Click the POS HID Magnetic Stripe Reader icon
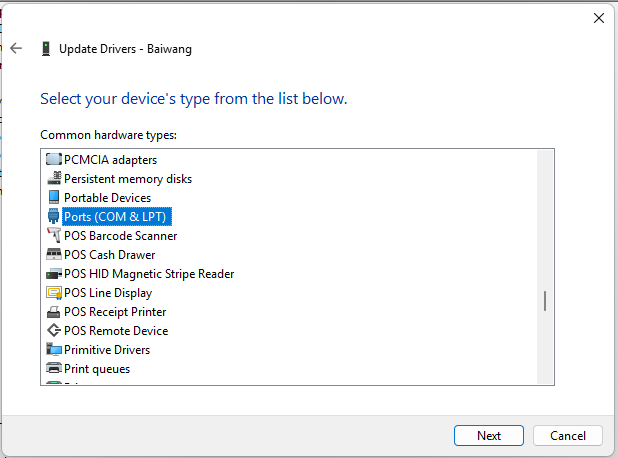This screenshot has width=618, height=458. tap(54, 274)
